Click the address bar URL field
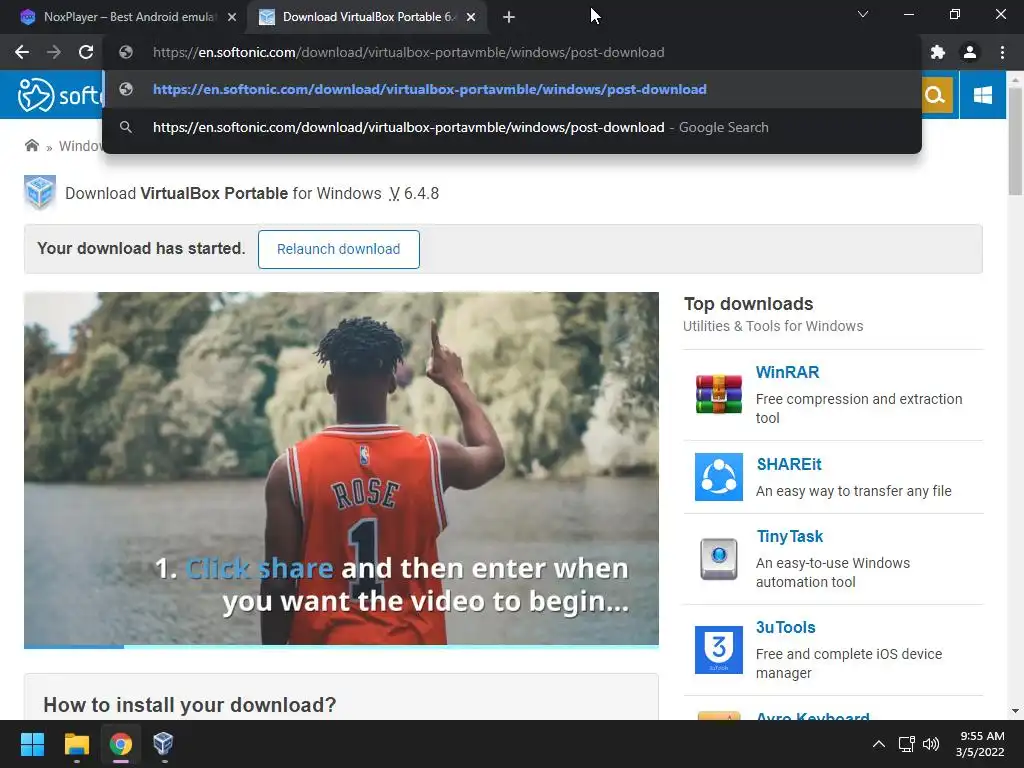 (x=512, y=52)
